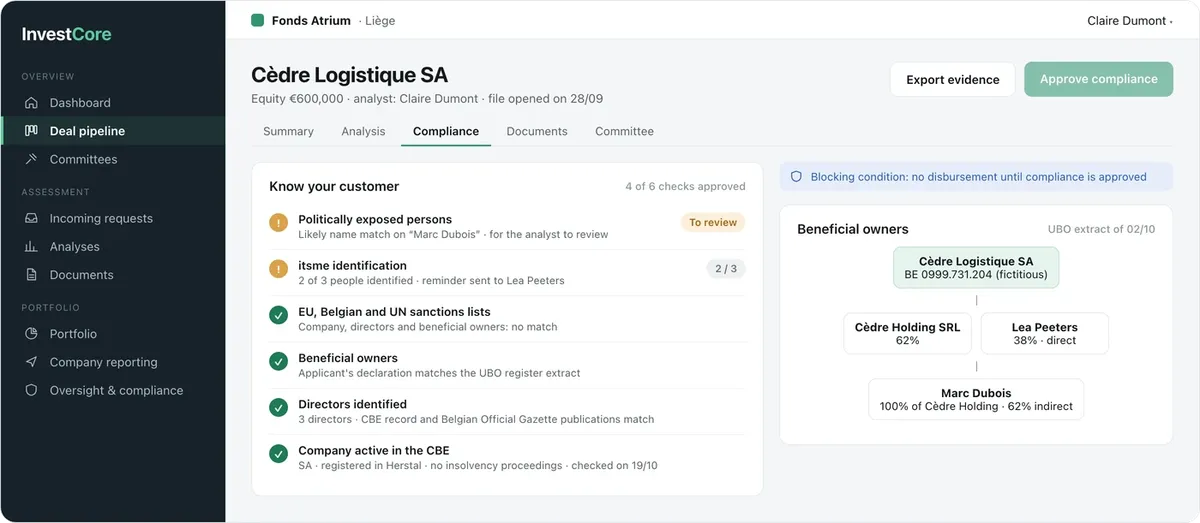
Task: Click the InvestCore logo
Action: click(x=67, y=34)
